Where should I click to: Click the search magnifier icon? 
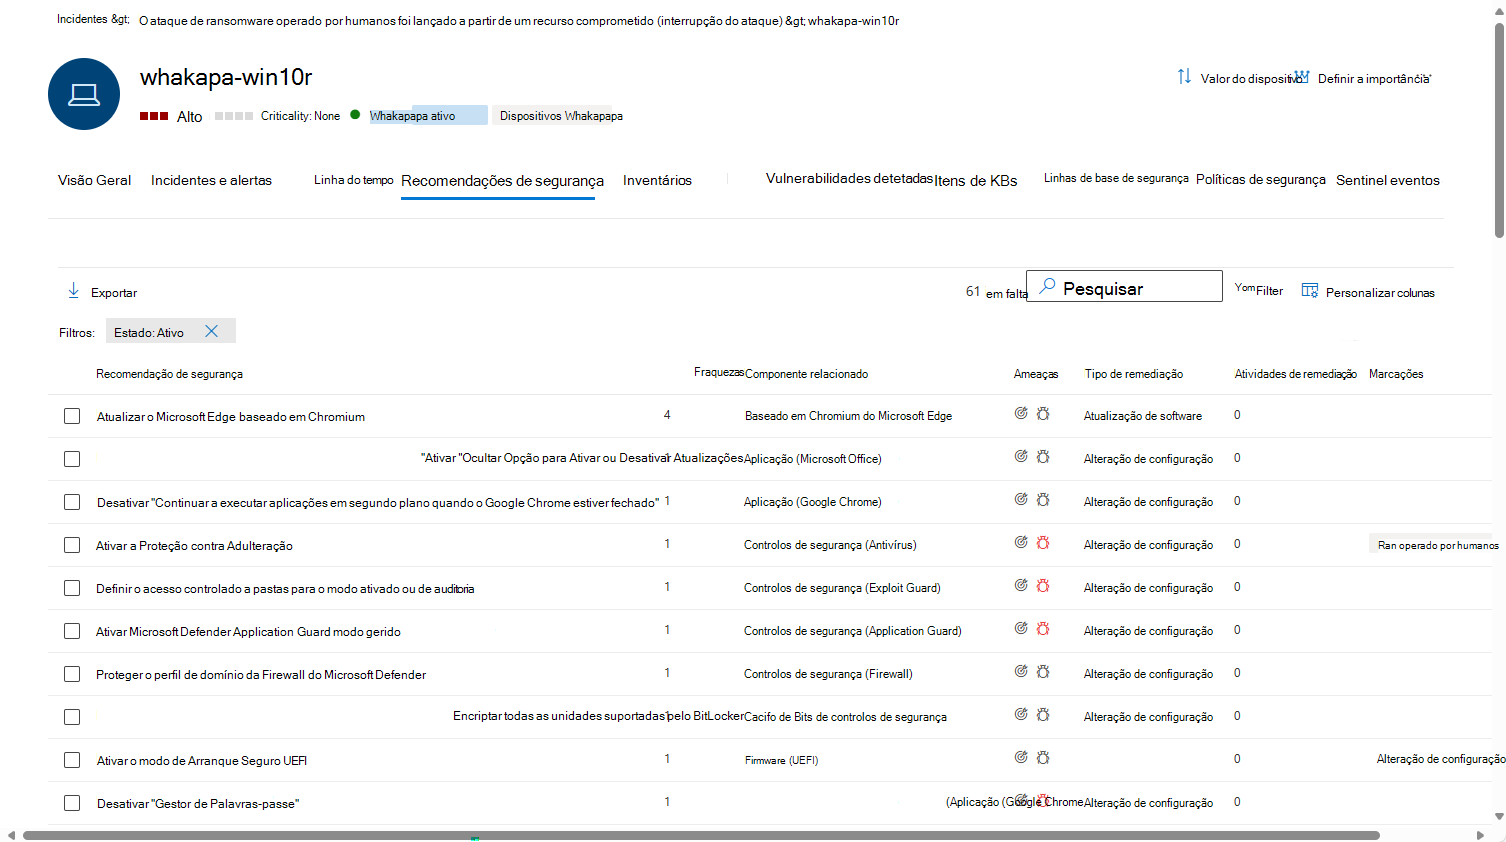point(1047,286)
